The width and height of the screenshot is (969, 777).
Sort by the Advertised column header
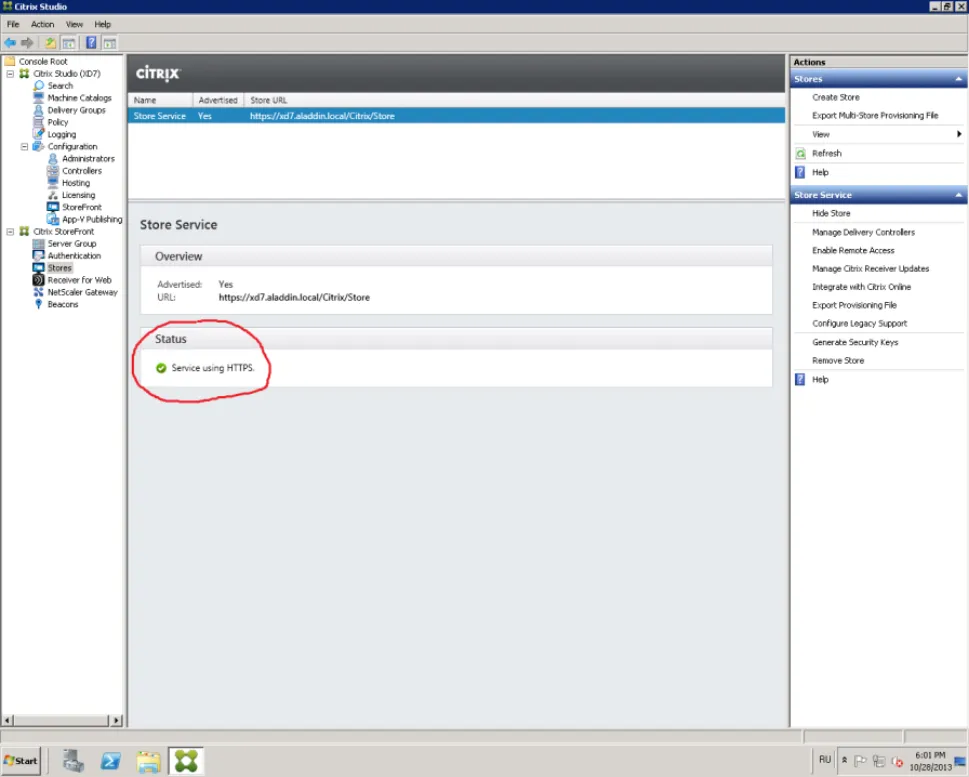218,100
